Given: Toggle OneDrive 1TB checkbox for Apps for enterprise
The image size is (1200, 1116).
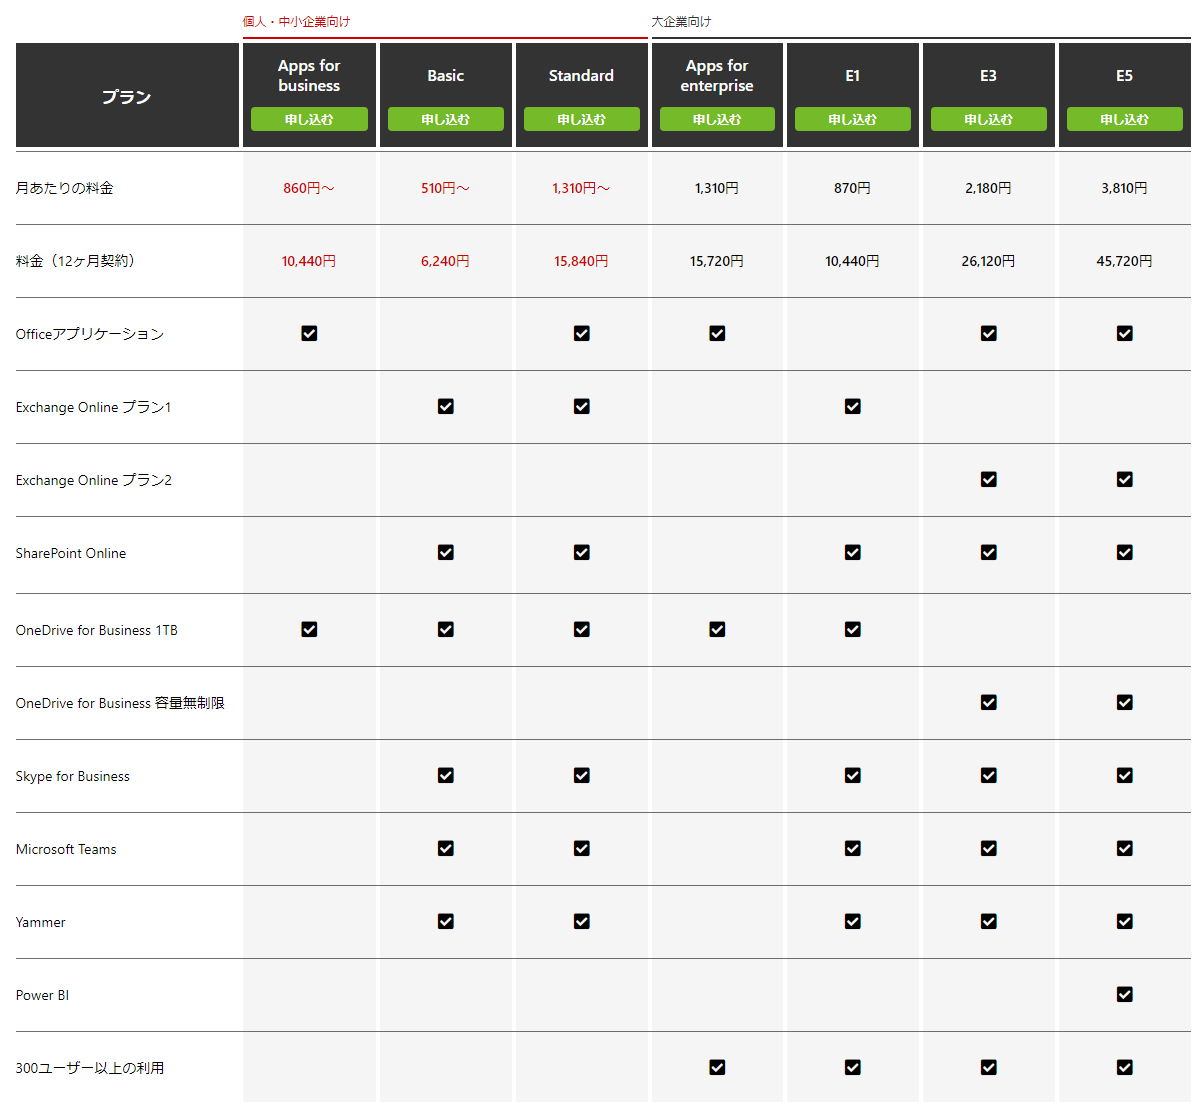Looking at the screenshot, I should (x=717, y=629).
